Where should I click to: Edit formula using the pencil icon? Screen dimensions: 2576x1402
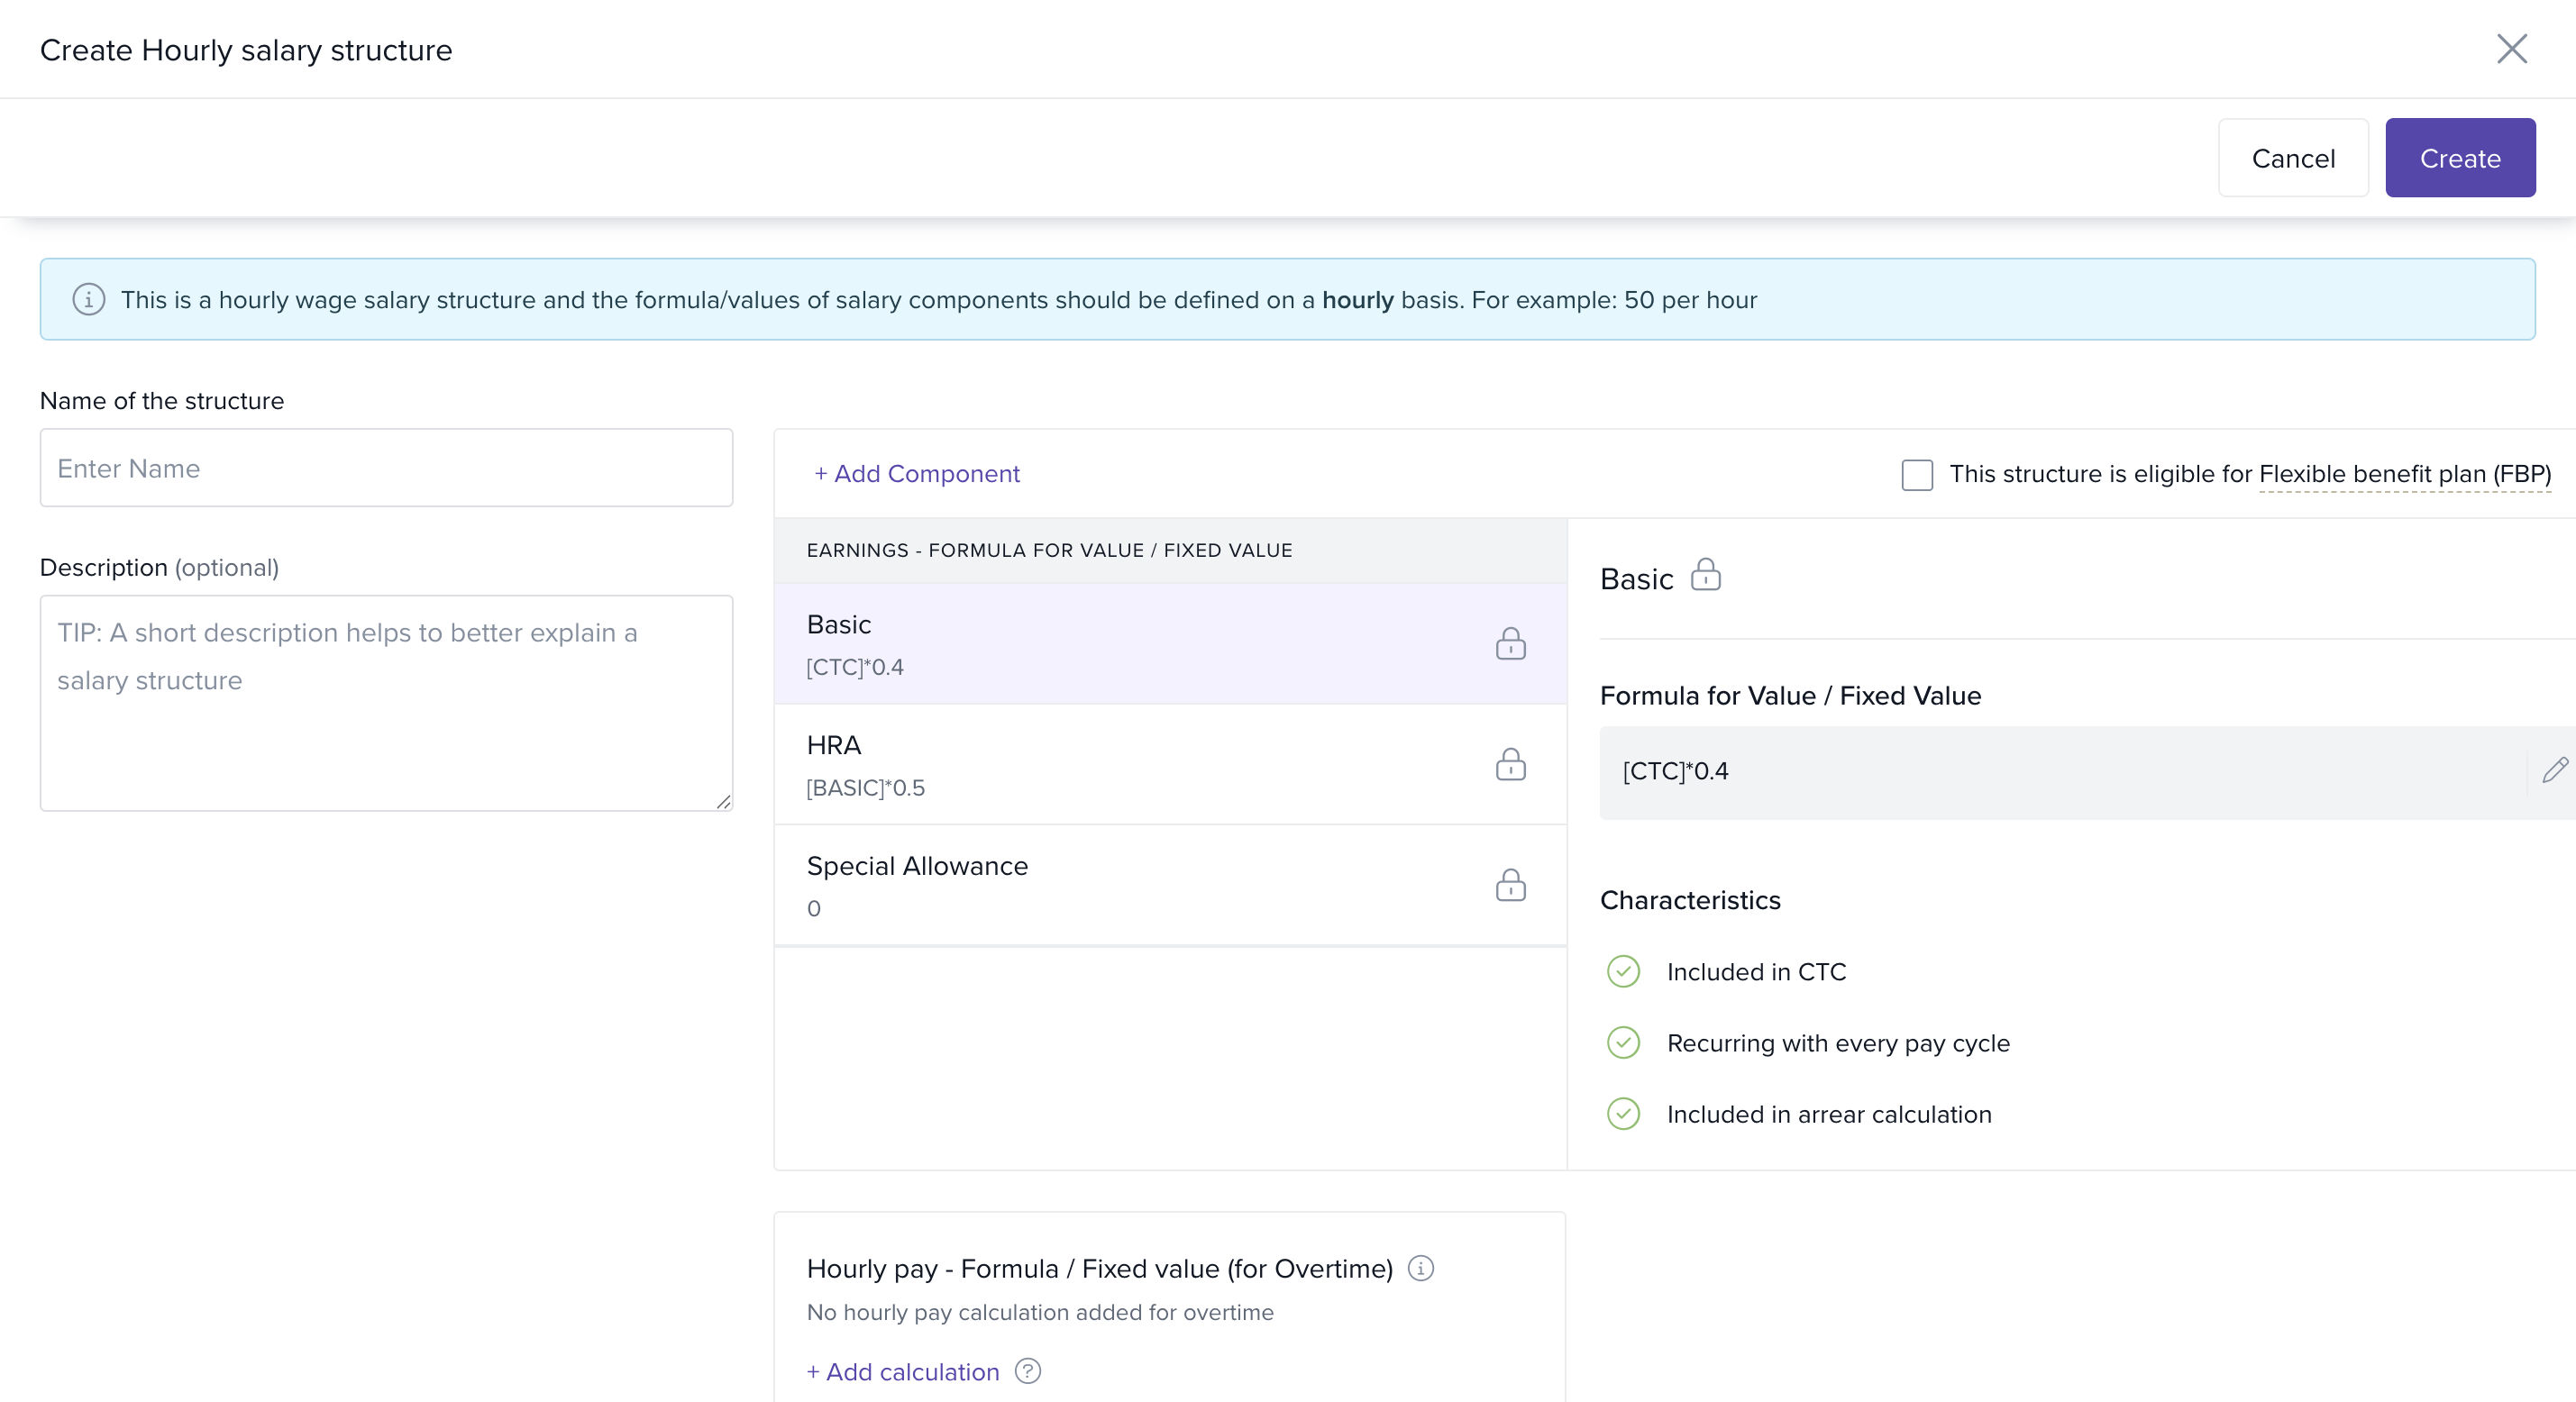[x=2554, y=770]
